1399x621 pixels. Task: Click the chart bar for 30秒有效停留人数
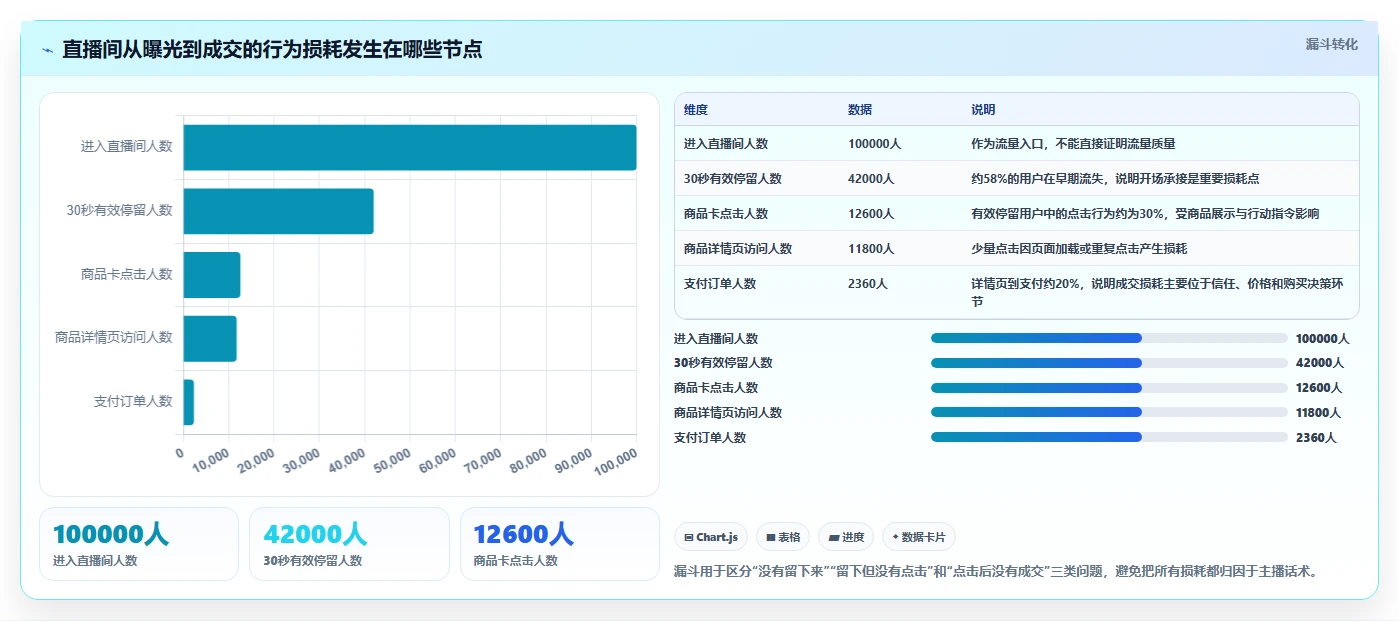(x=278, y=211)
